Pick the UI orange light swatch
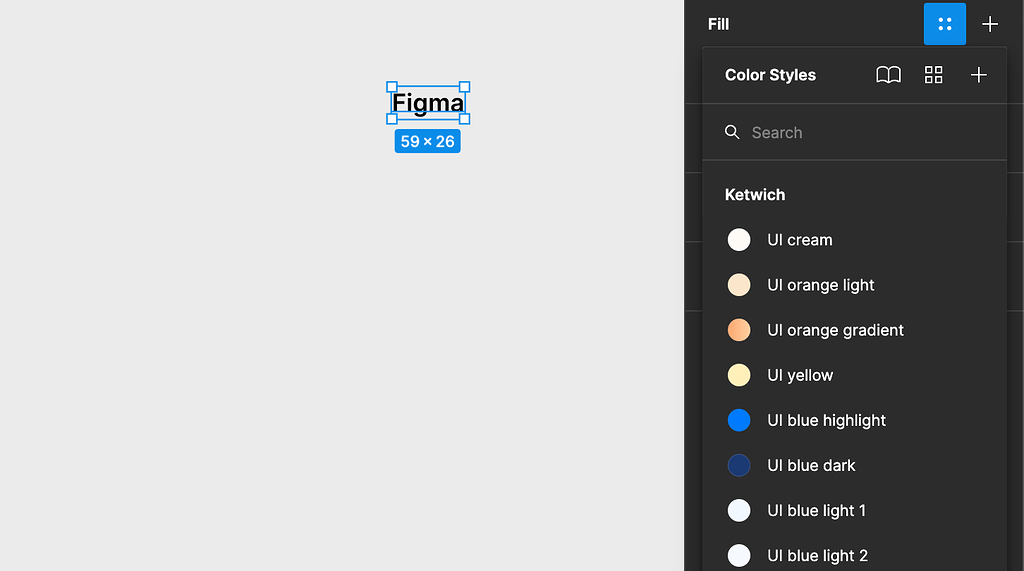This screenshot has height=571, width=1024. 739,285
